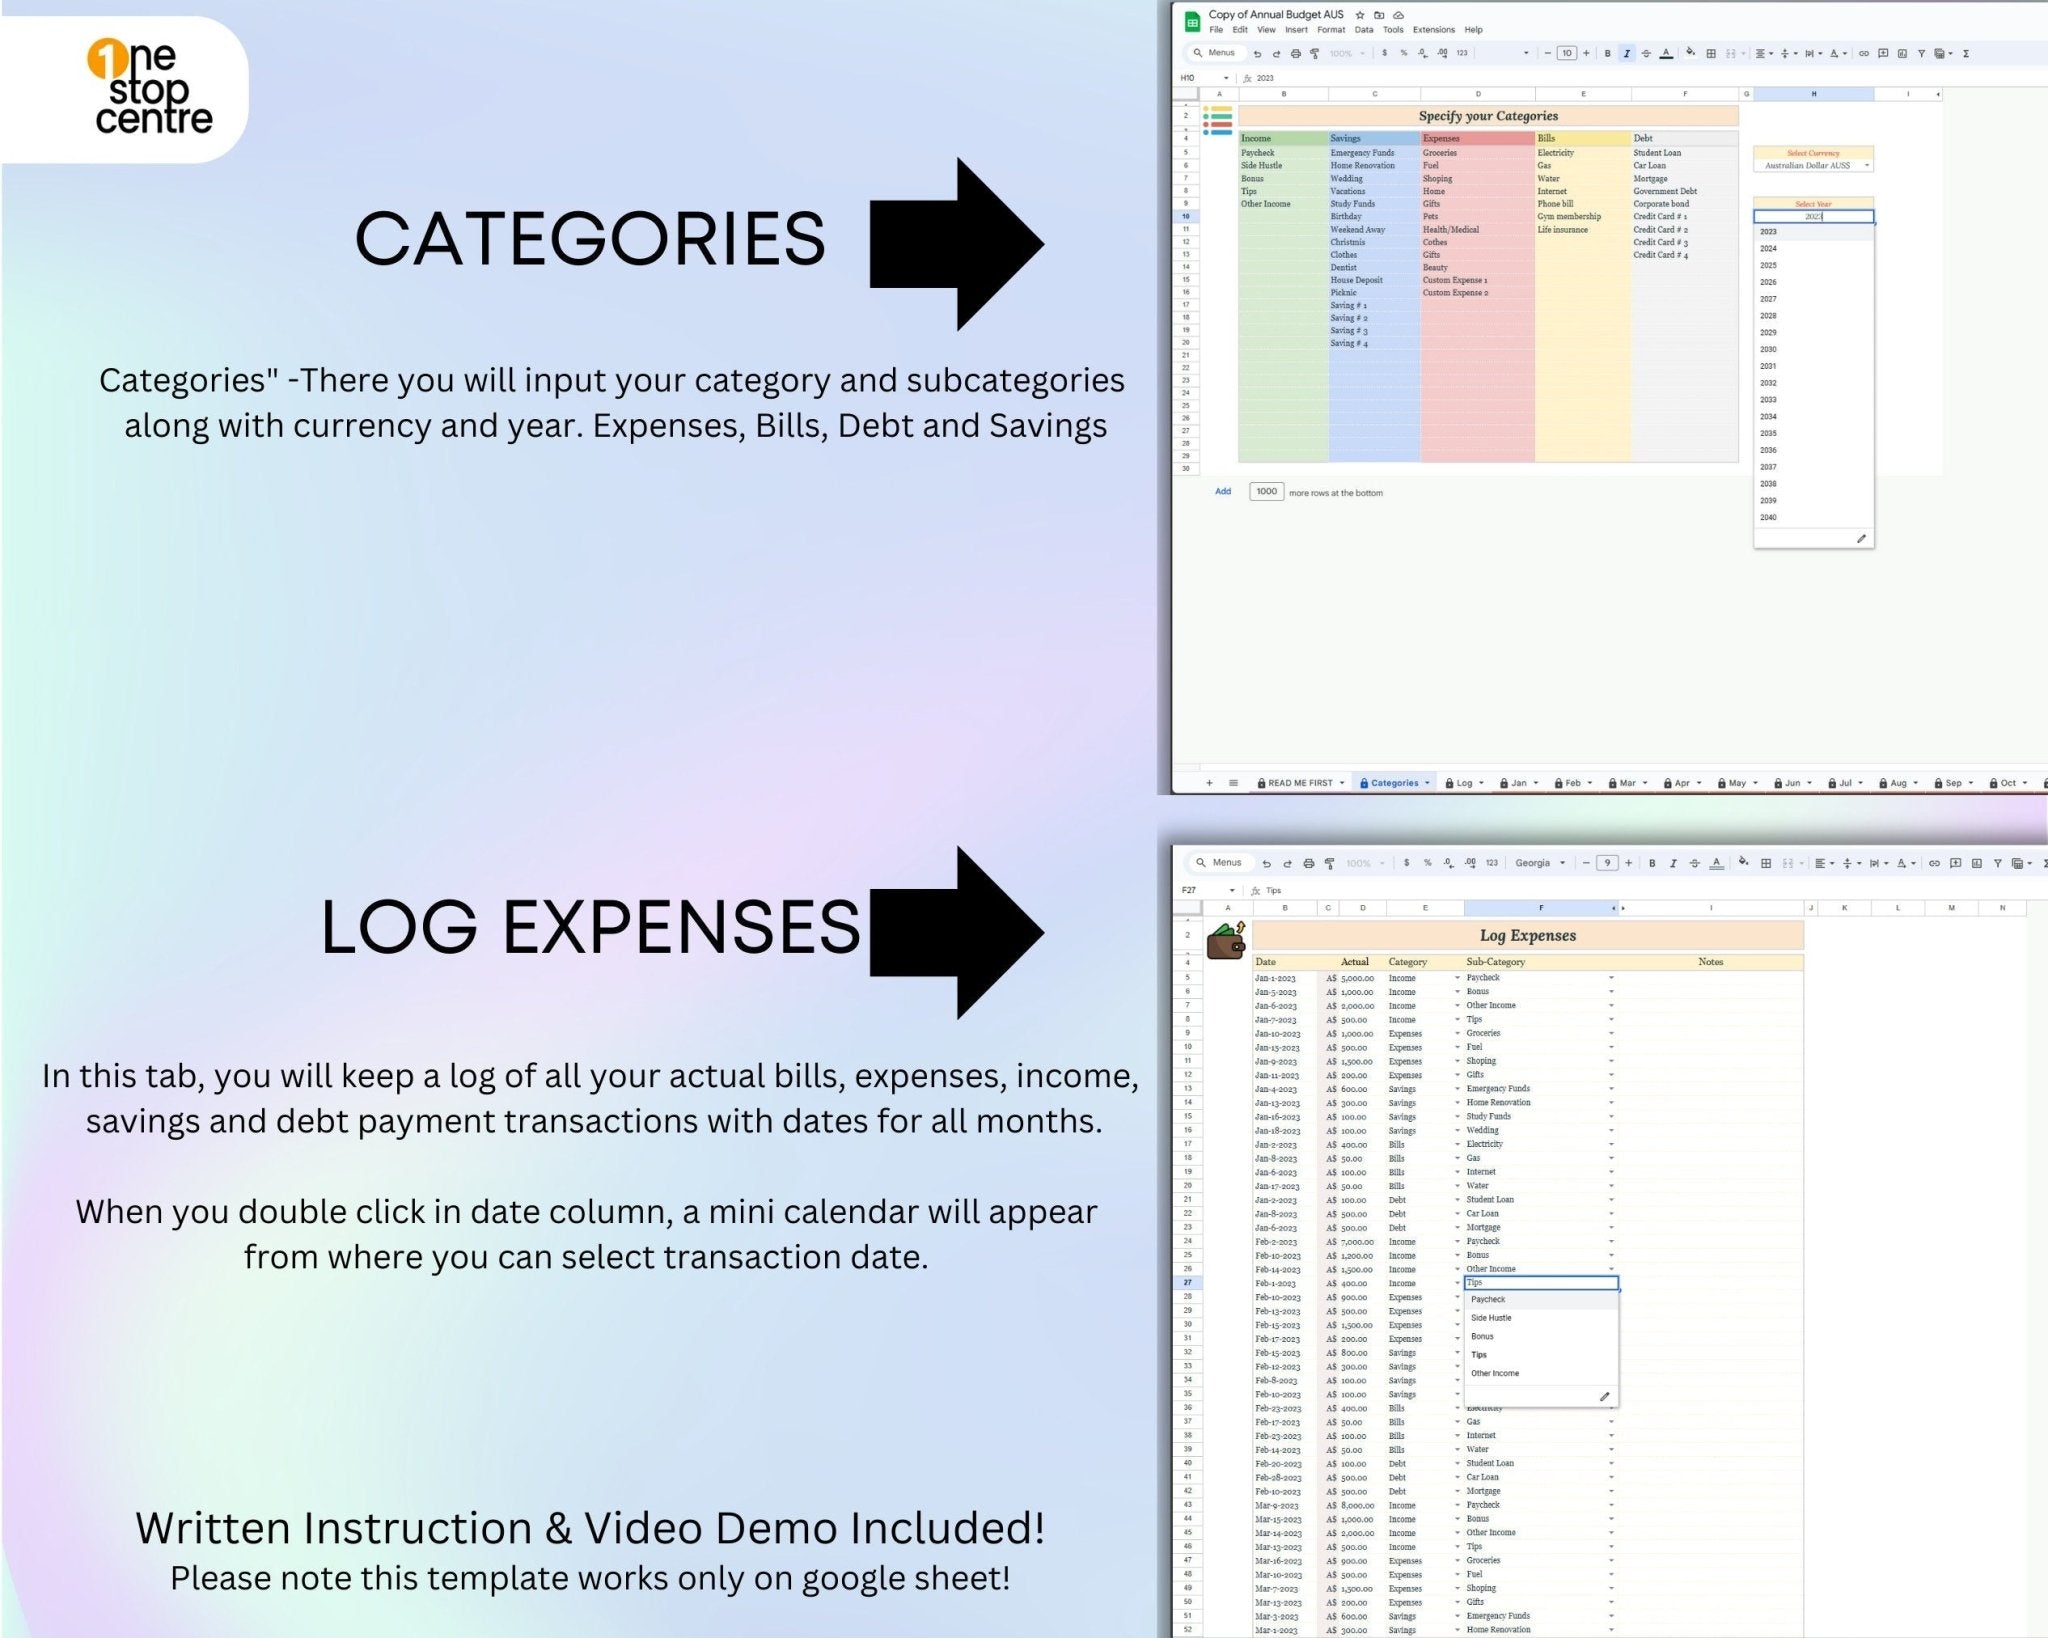Open the Australian Dollar currency dropdown
The width and height of the screenshot is (2048, 1638).
[x=1866, y=166]
